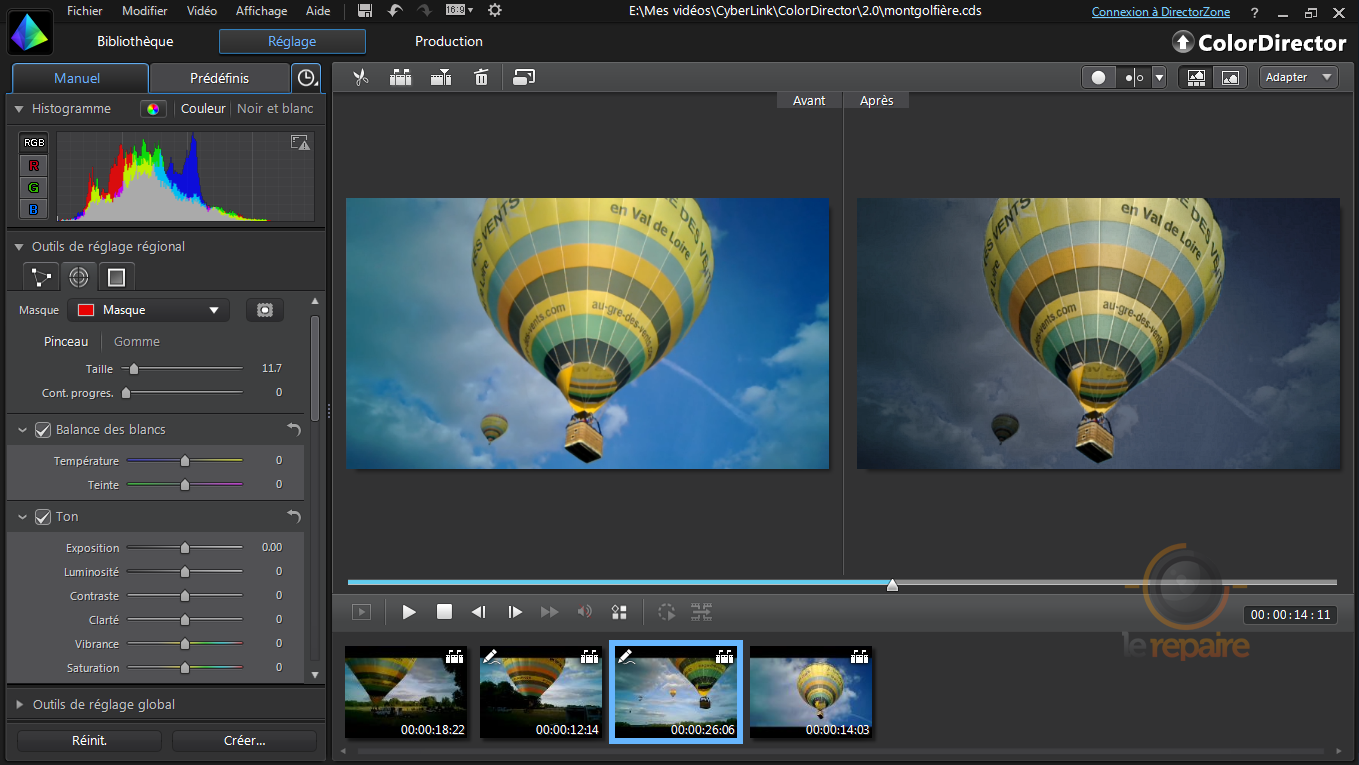Toggle the red R histogram channel
The height and width of the screenshot is (765, 1359).
tap(34, 165)
